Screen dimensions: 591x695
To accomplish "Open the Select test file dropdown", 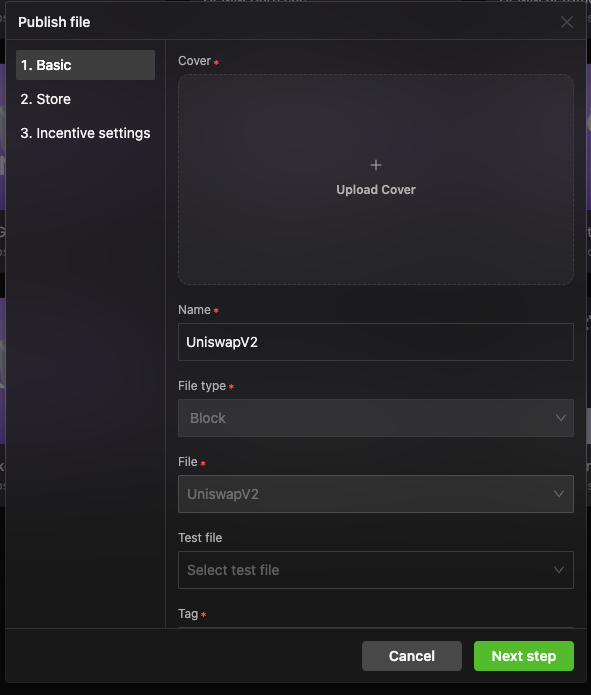I will [x=376, y=570].
